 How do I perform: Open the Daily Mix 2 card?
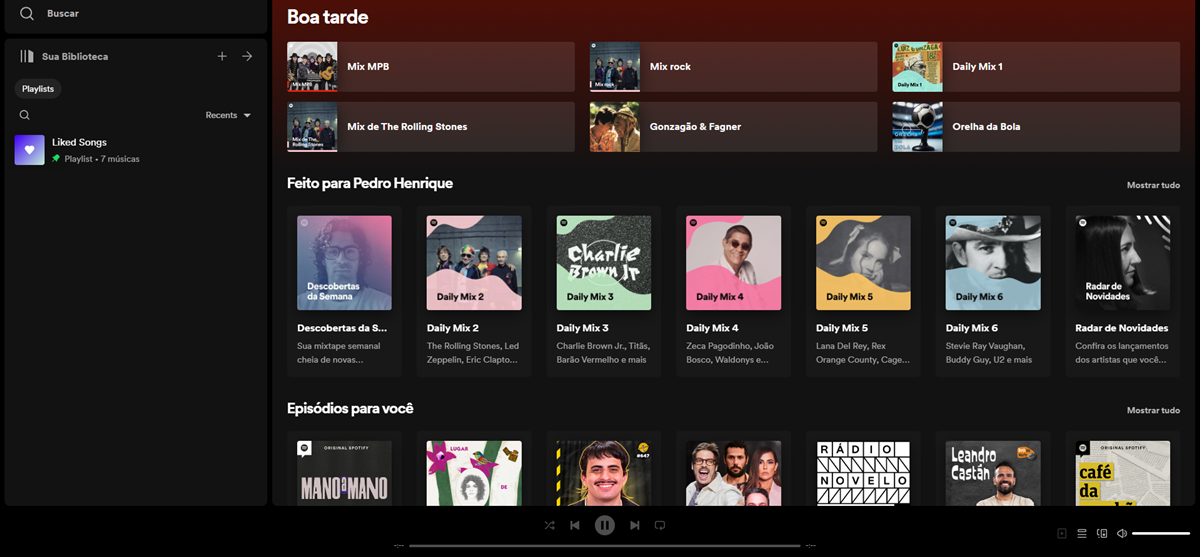click(474, 291)
